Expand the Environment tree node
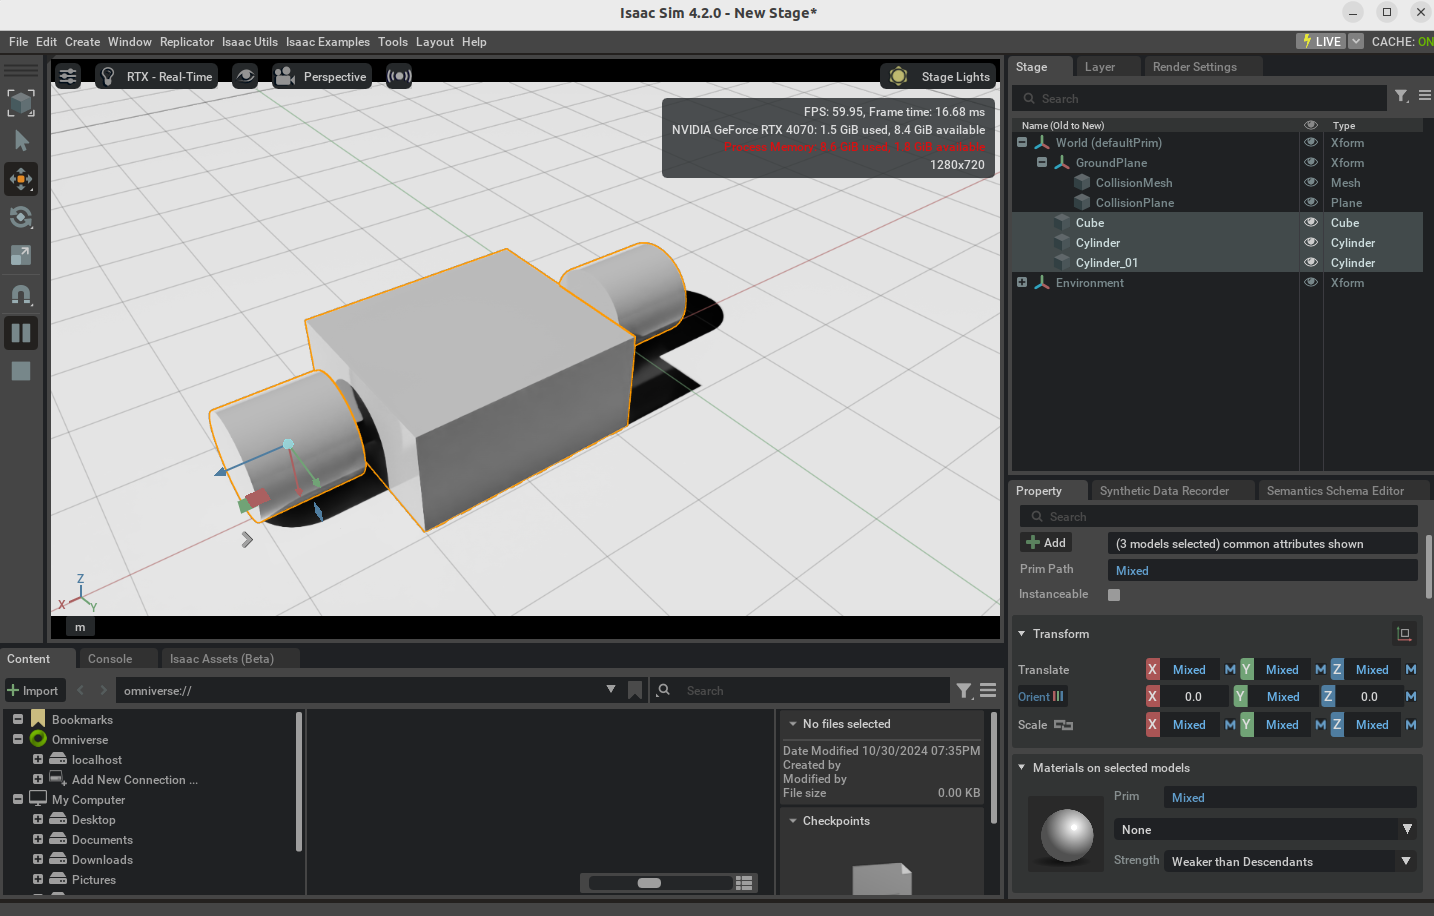 1022,282
